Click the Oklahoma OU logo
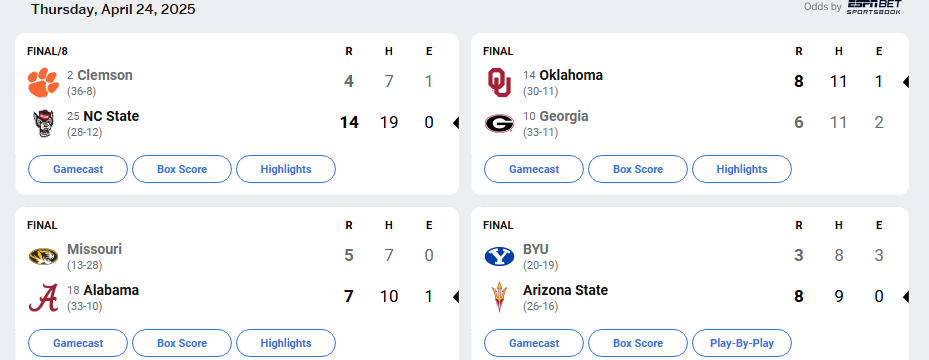929x360 pixels. click(499, 83)
